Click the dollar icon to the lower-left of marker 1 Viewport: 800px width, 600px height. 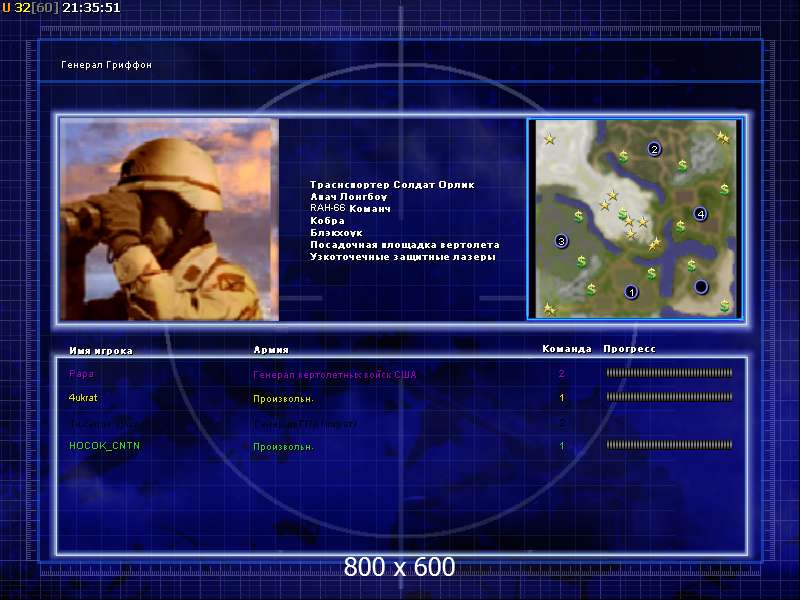[591, 289]
